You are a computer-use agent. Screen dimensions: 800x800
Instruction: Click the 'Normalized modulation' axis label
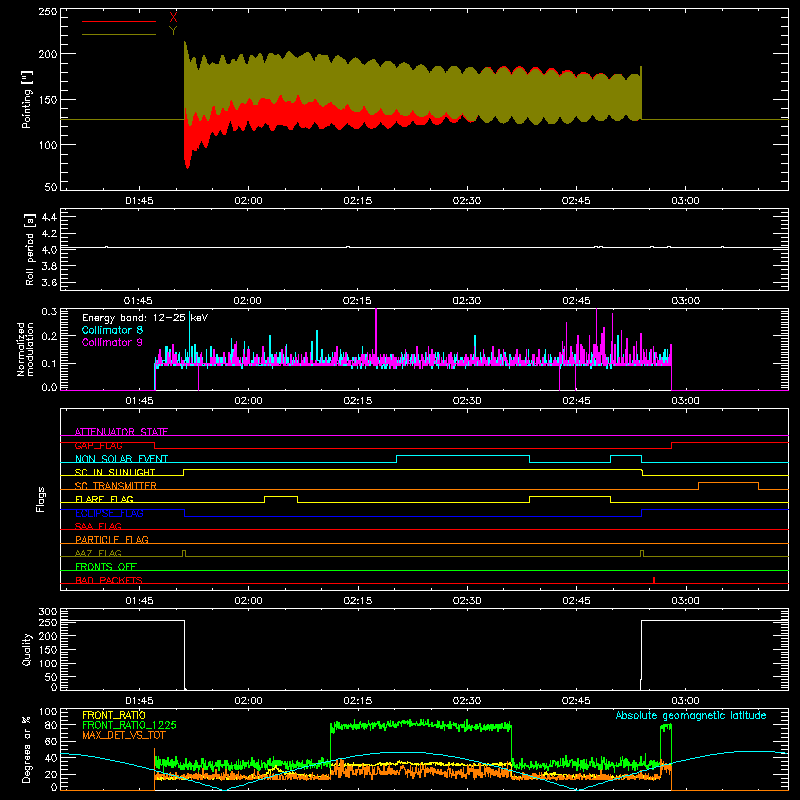(25, 349)
